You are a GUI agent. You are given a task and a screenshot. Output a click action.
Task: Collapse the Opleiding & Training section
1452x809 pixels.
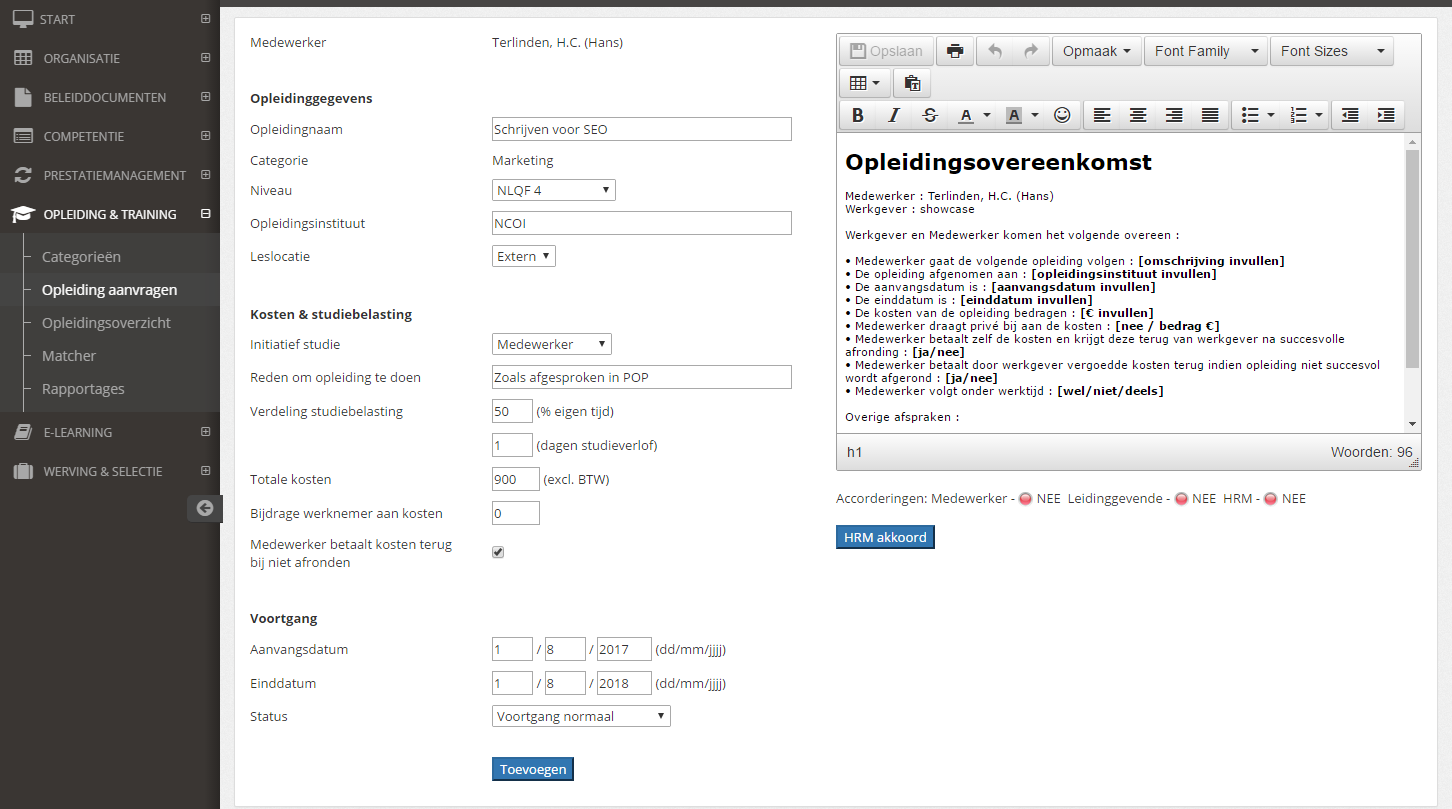pyautogui.click(x=205, y=214)
